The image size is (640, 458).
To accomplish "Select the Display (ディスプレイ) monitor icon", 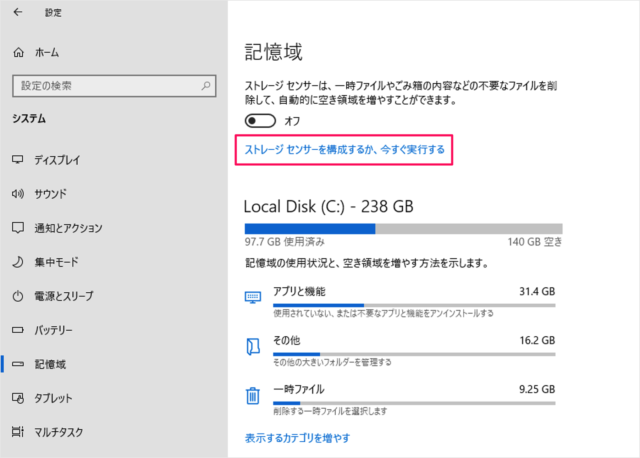I will (x=18, y=160).
